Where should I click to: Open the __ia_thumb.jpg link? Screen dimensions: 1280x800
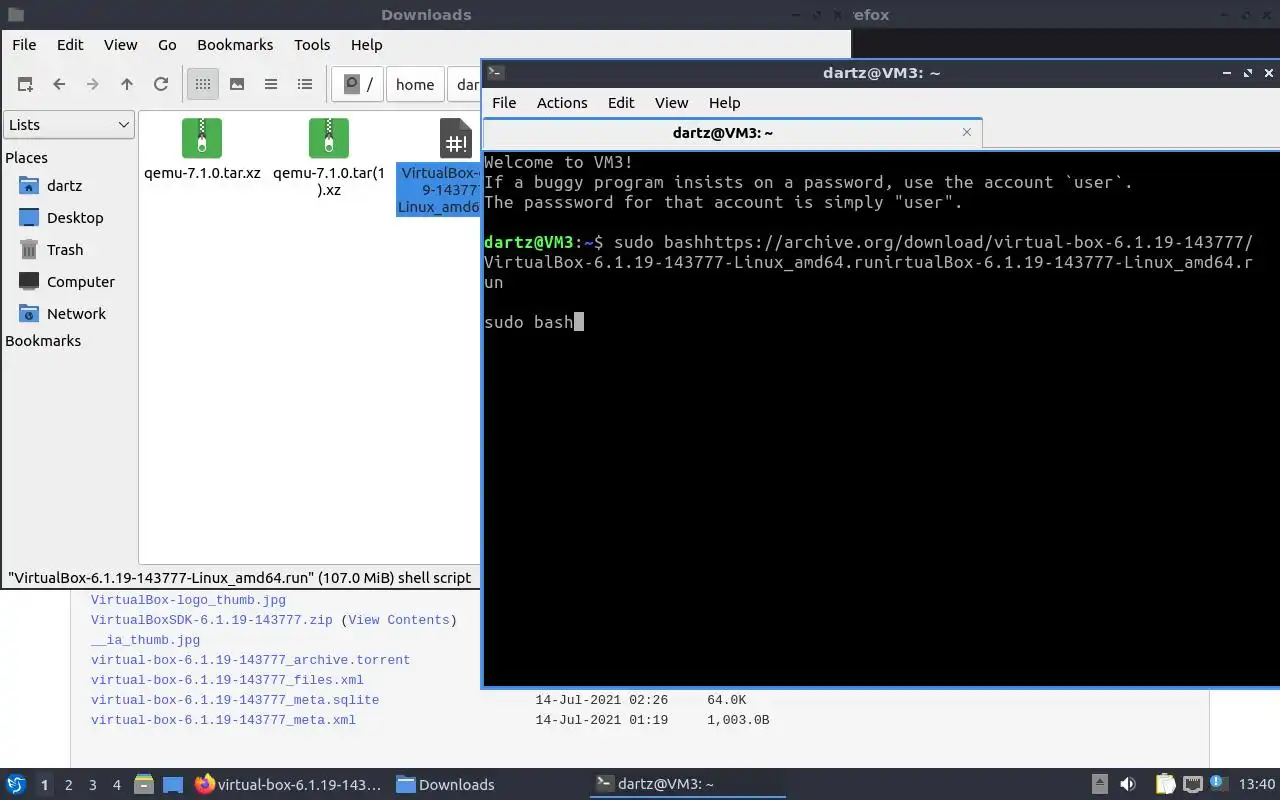tap(146, 640)
